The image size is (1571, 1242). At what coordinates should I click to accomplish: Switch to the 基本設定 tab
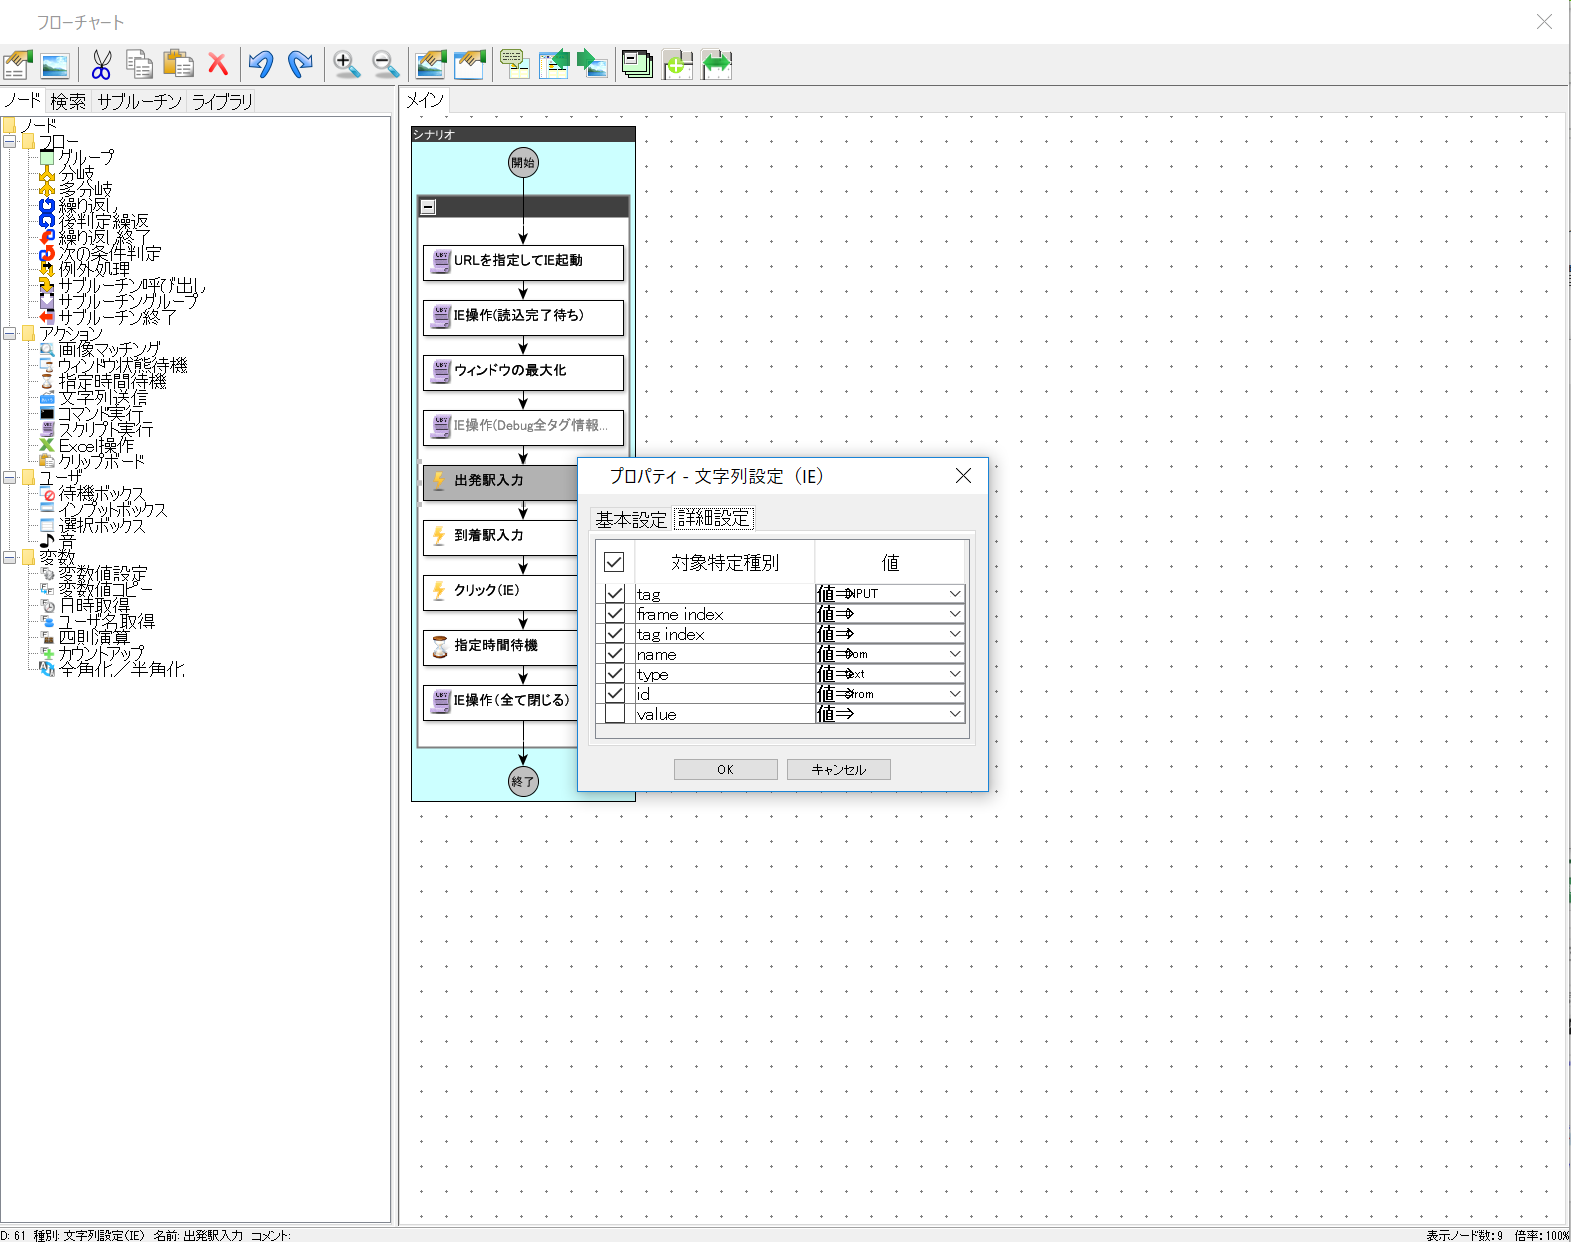tap(631, 519)
